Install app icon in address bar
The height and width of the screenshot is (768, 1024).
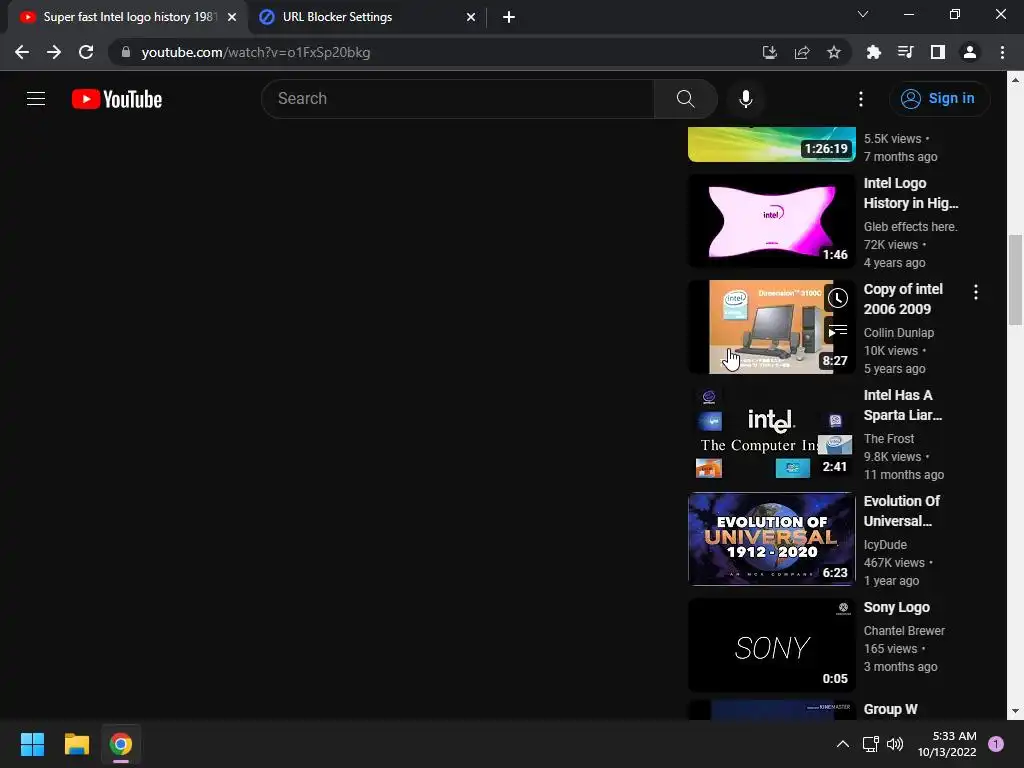(x=770, y=52)
